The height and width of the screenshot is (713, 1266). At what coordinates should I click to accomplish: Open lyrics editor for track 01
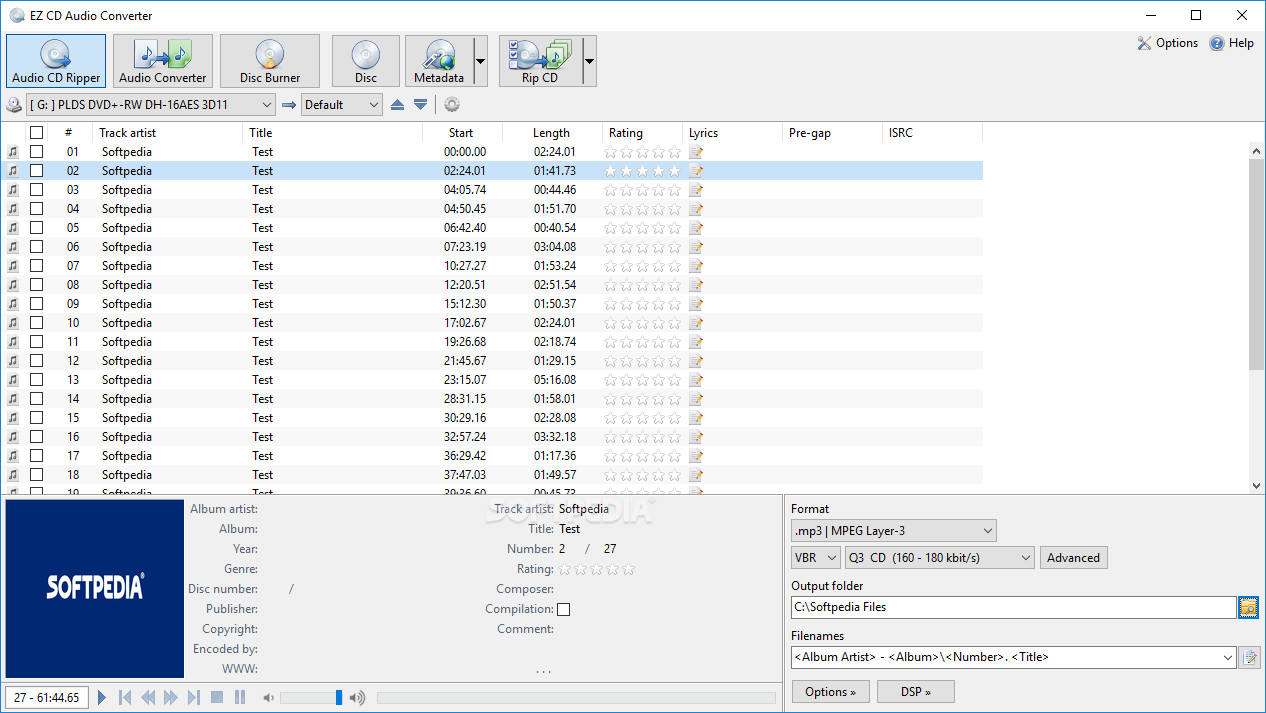696,152
